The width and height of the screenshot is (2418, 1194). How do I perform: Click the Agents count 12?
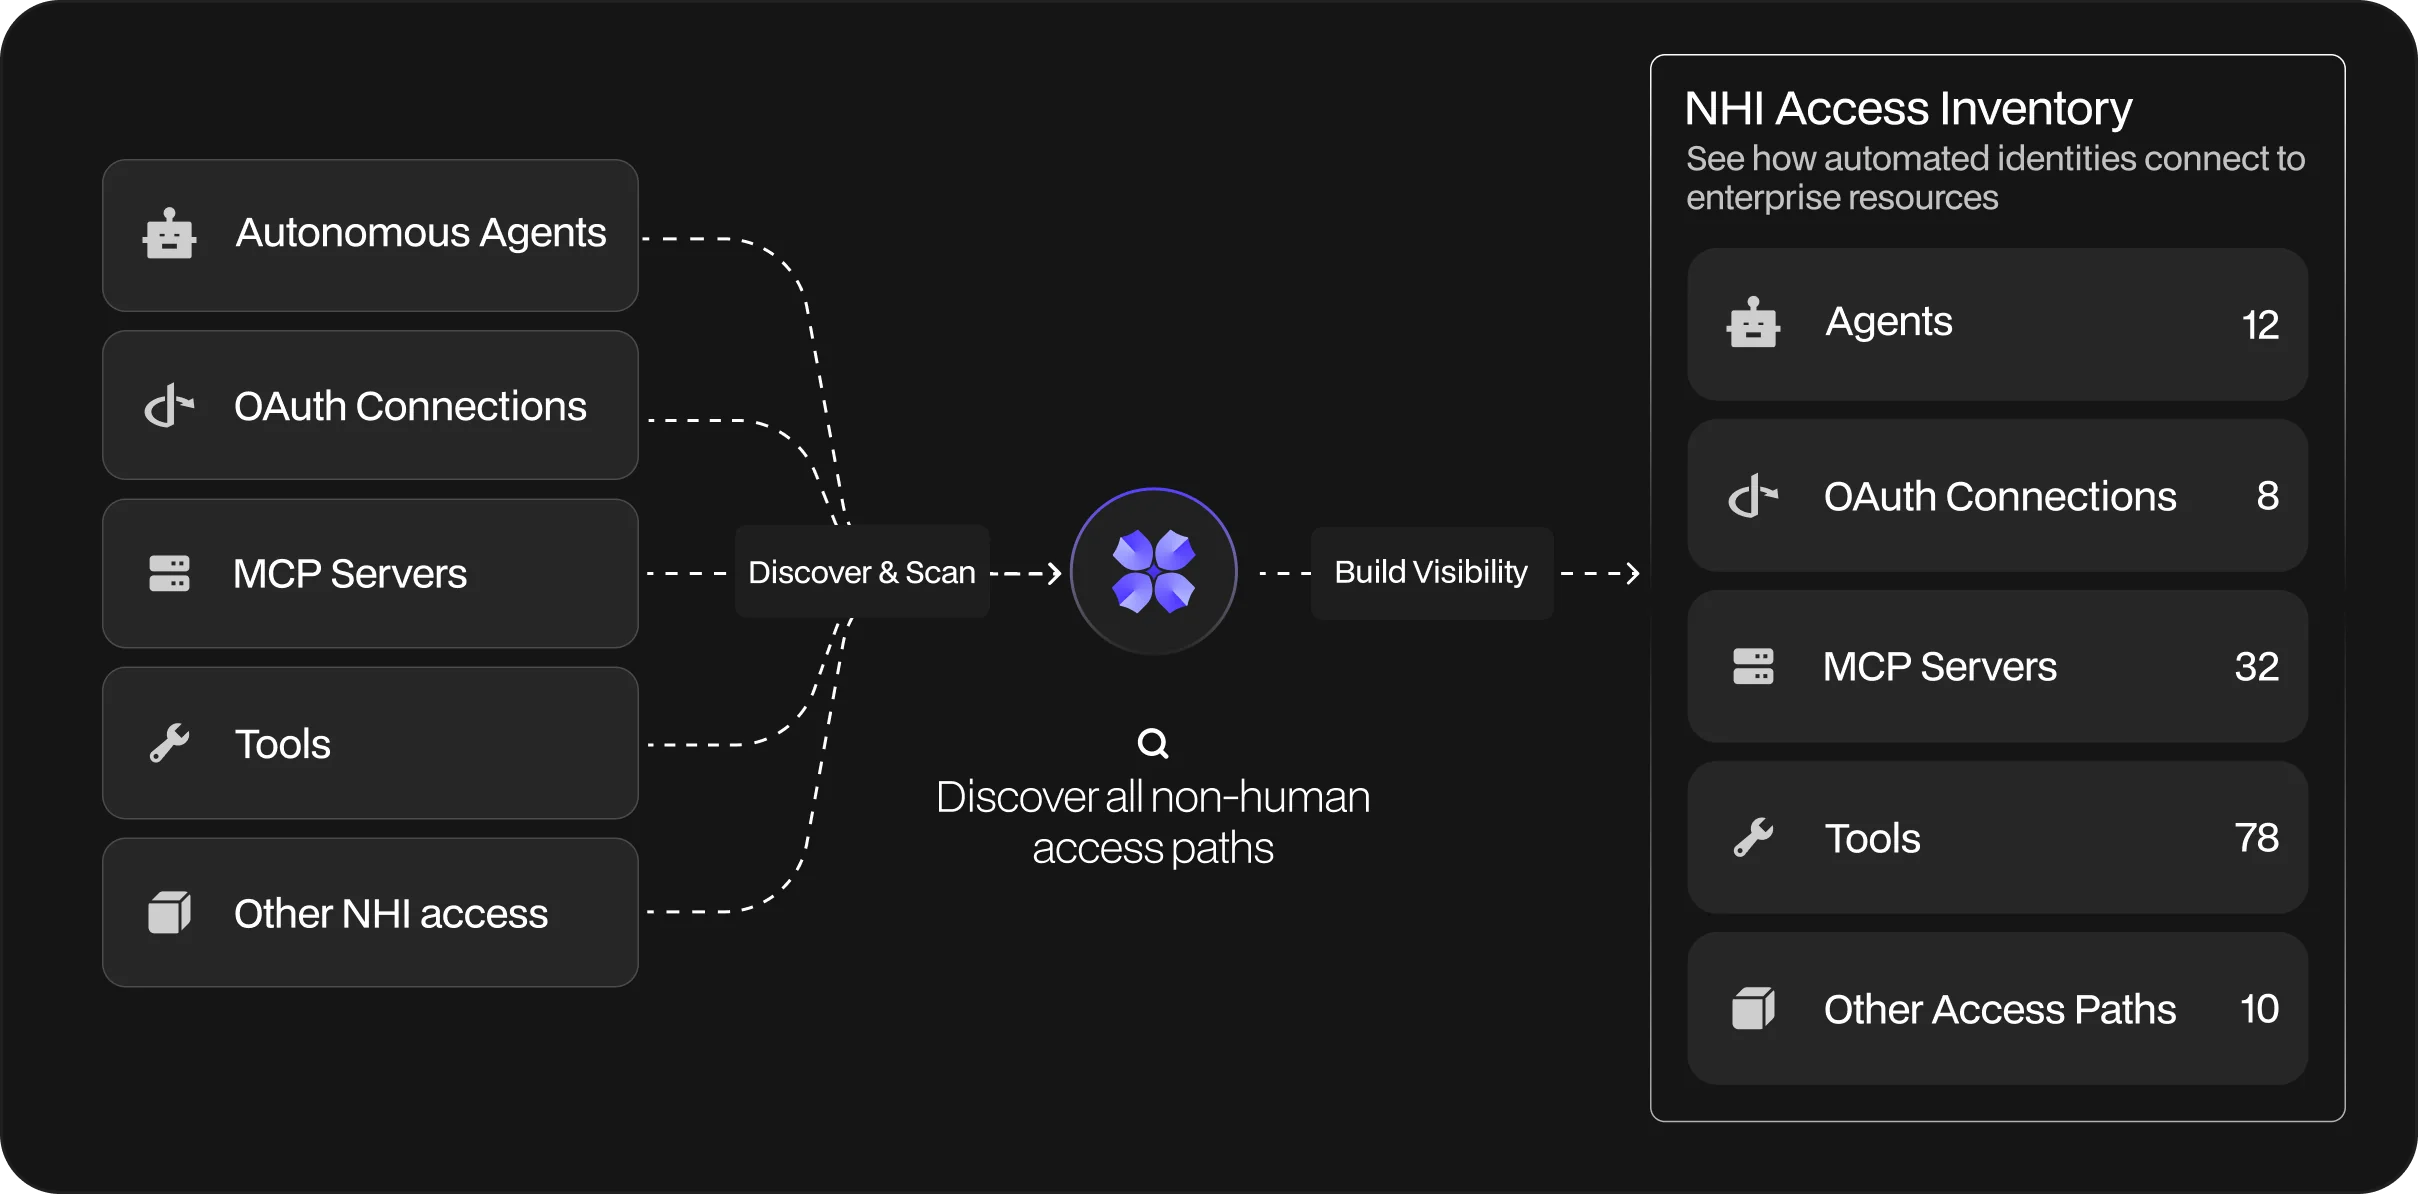(2260, 324)
